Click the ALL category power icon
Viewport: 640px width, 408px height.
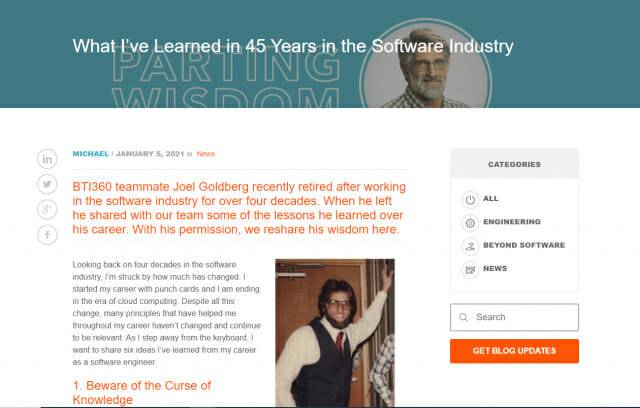tap(470, 199)
